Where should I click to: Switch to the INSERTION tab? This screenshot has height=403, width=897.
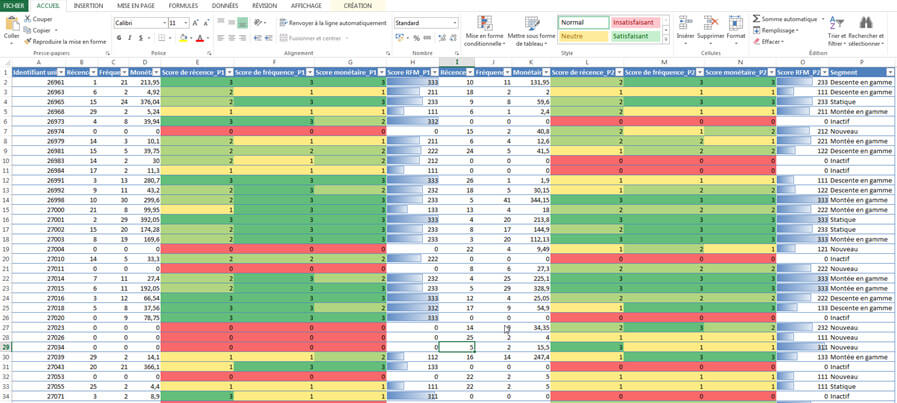(89, 6)
